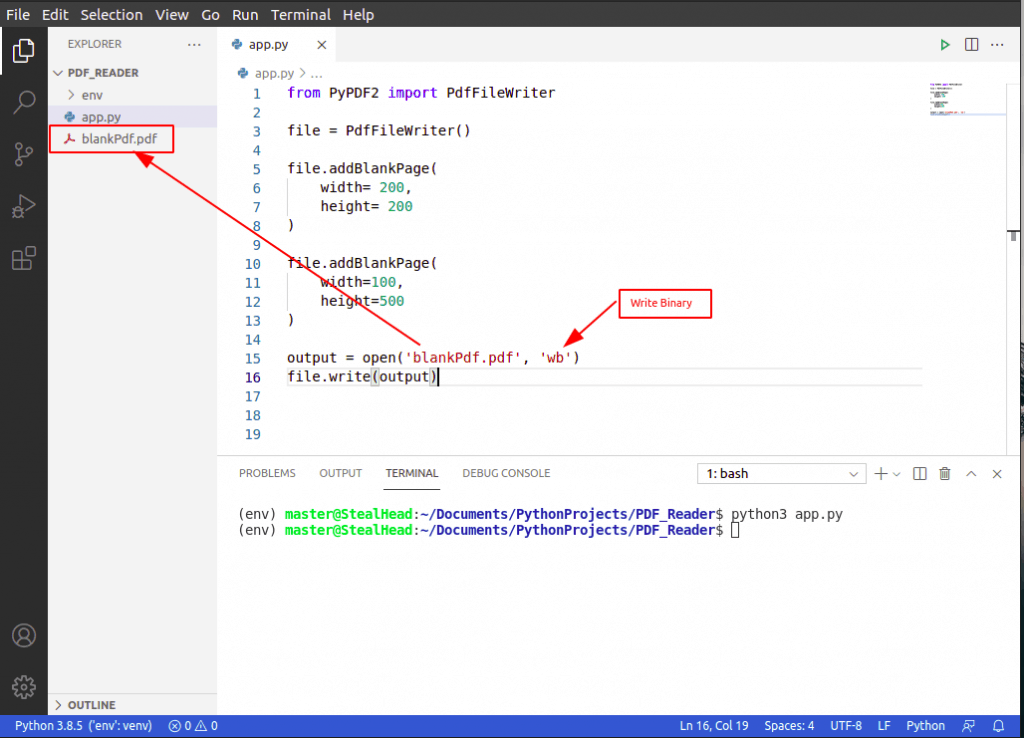The width and height of the screenshot is (1024, 738).
Task: Select UTF-8 encoding in the status bar
Action: (846, 725)
